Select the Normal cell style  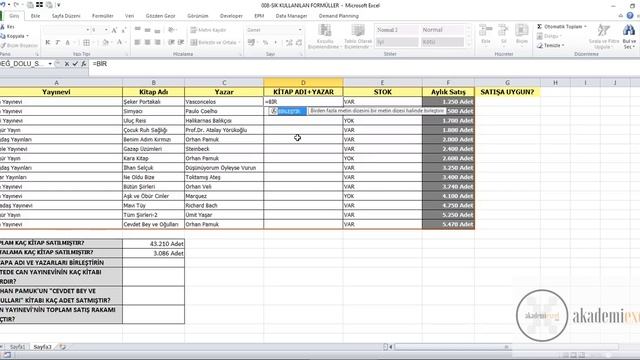(x=442, y=30)
